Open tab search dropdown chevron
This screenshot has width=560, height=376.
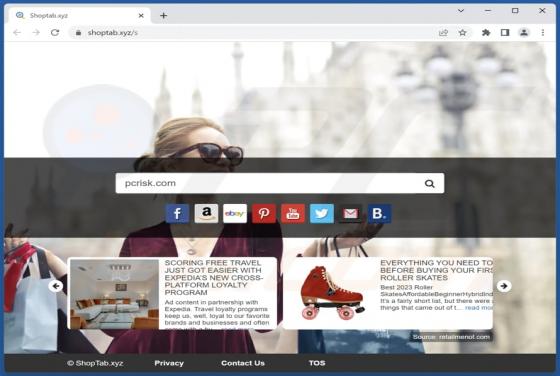[461, 11]
